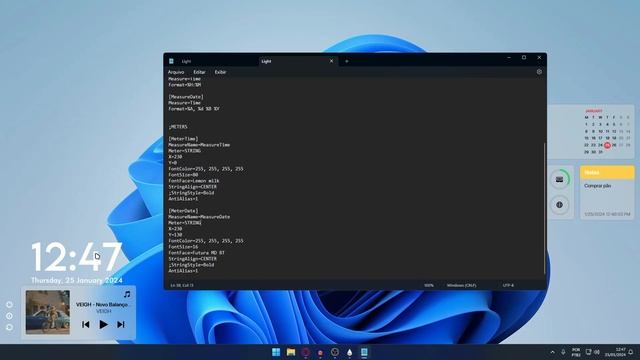Click the notes widget timestamp text
The image size is (640, 360).
point(607,214)
